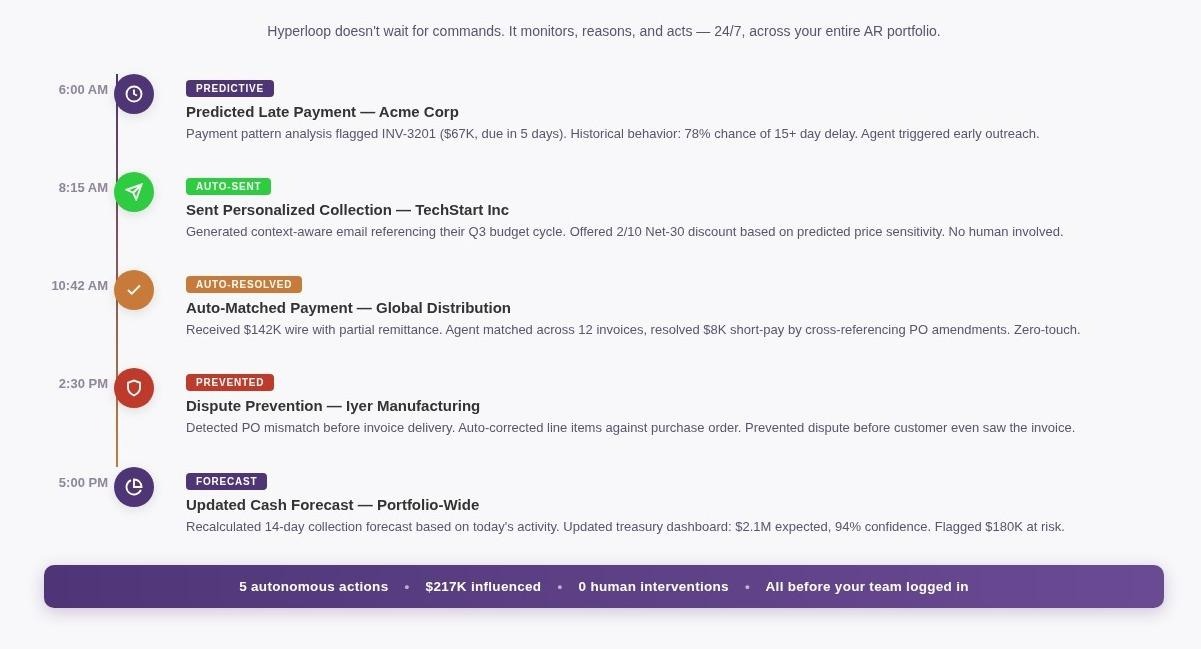Click '$217K influenced' in summary bar
This screenshot has height=649, width=1201.
pyautogui.click(x=483, y=587)
